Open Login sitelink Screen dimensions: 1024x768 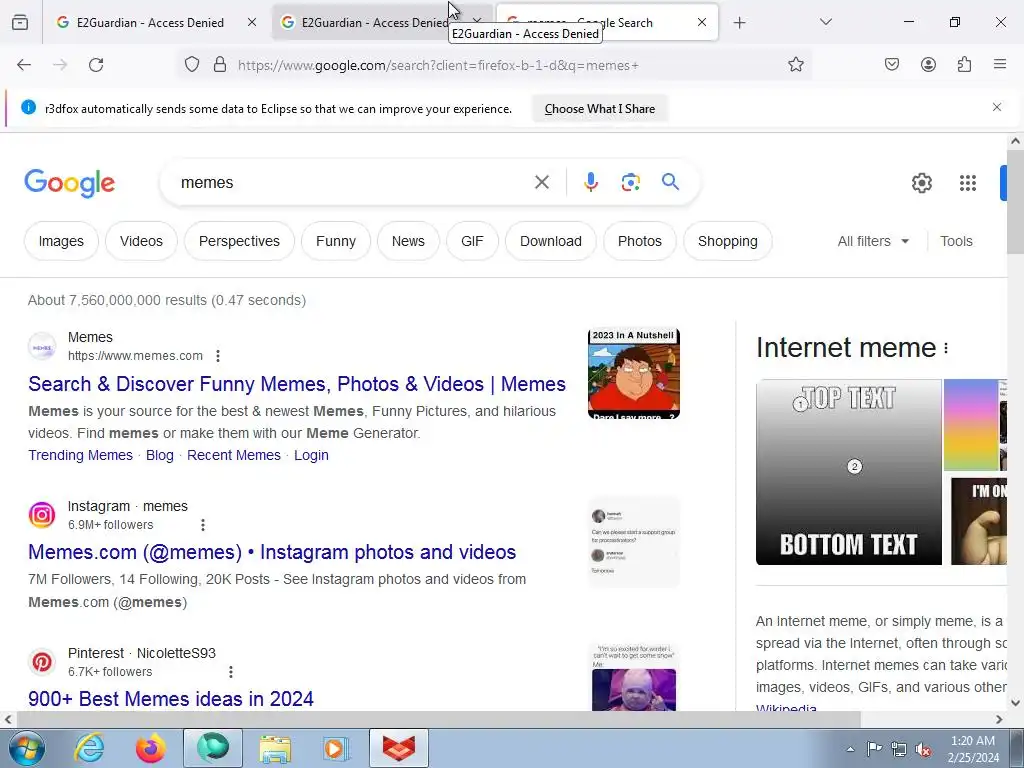tap(311, 455)
